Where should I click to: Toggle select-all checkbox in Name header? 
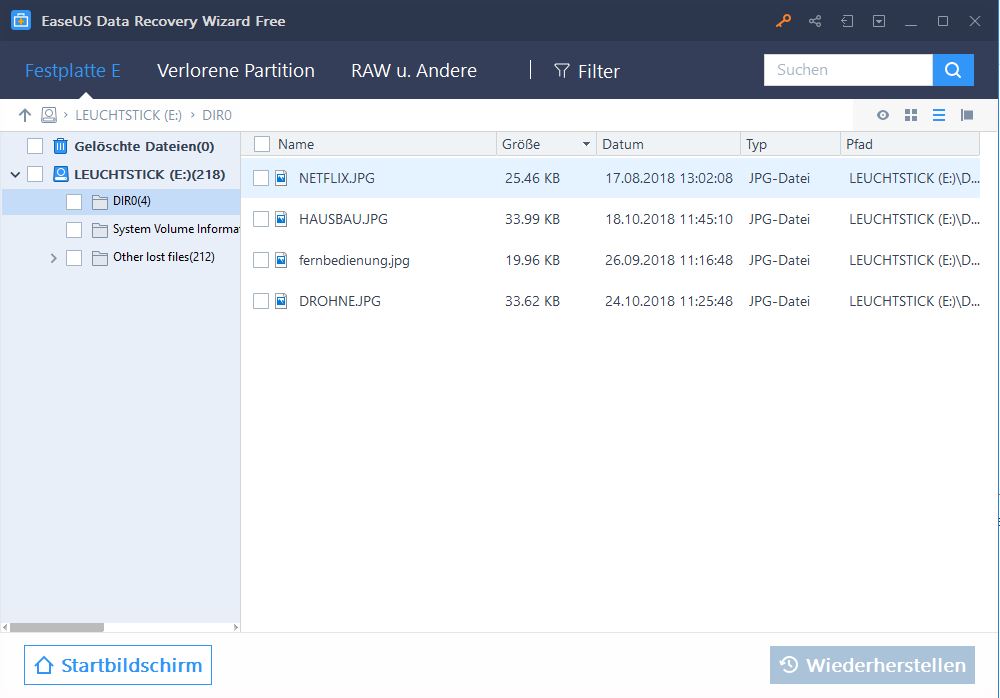tap(261, 144)
